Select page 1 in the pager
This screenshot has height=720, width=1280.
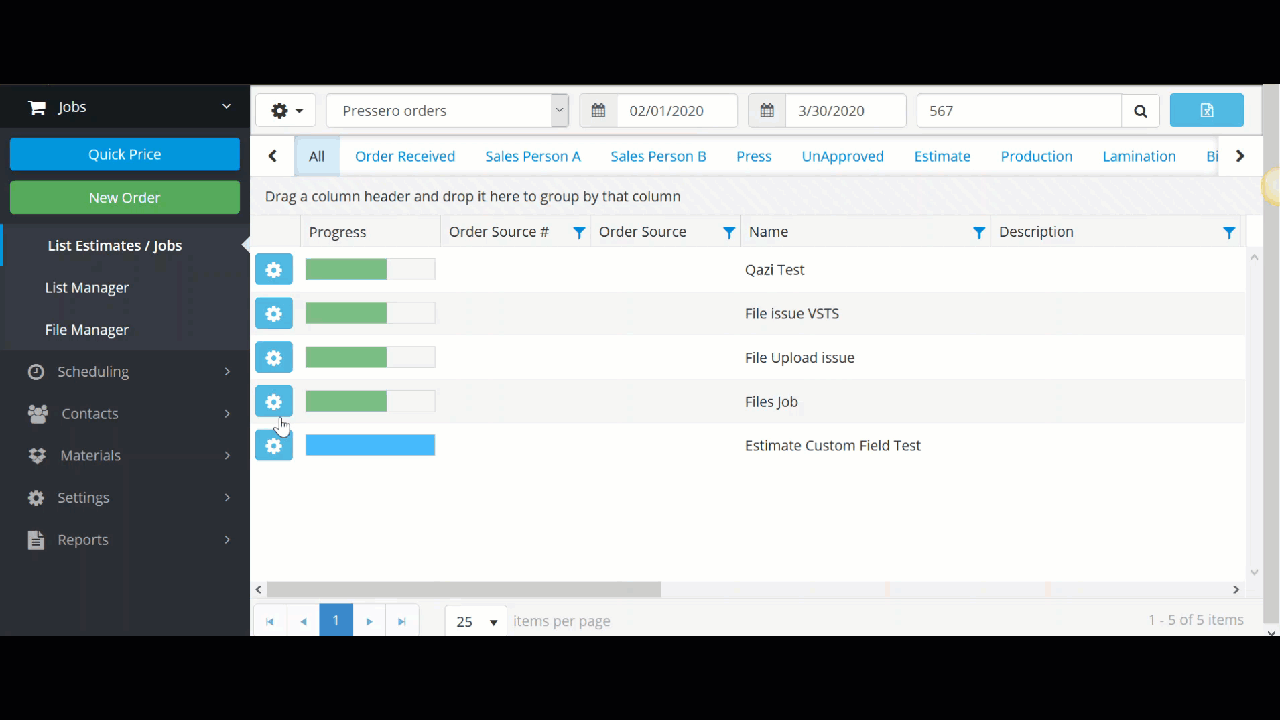coord(336,621)
